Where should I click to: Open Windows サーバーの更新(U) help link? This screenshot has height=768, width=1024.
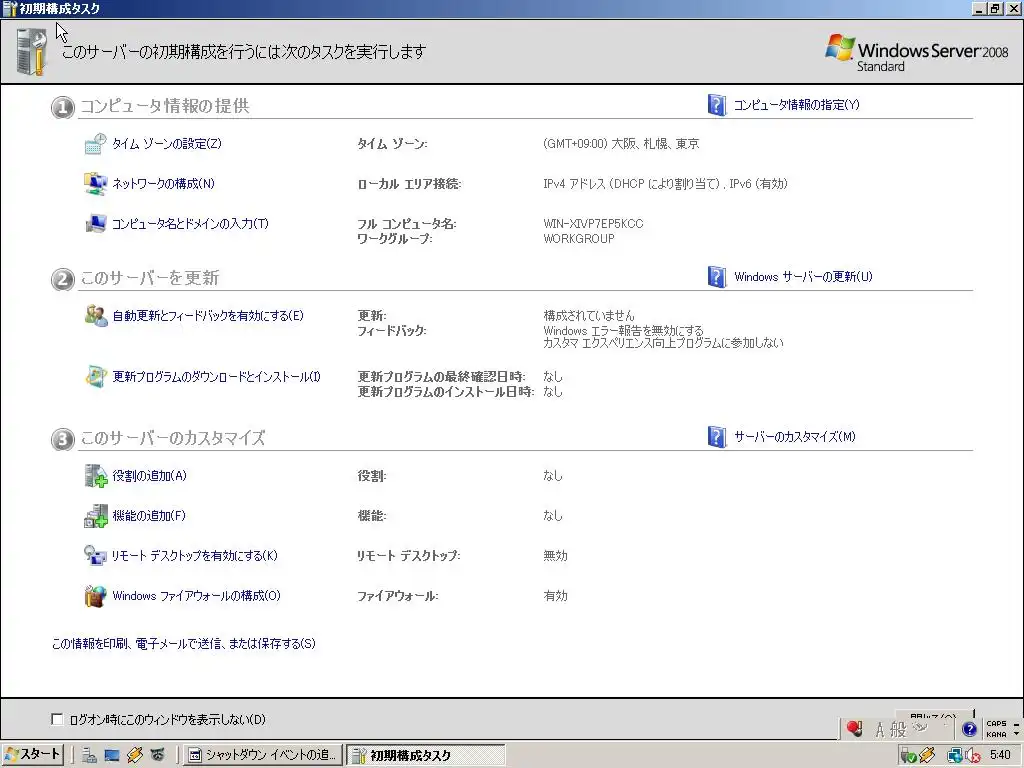[803, 277]
